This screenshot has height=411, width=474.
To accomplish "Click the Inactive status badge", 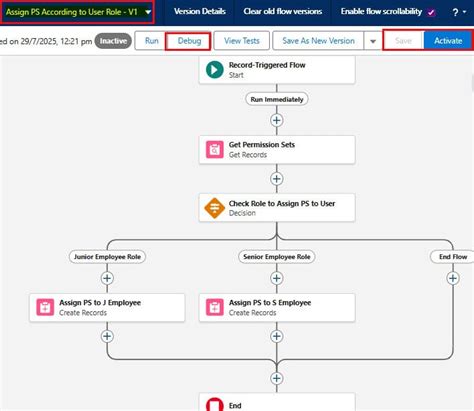I will (113, 41).
